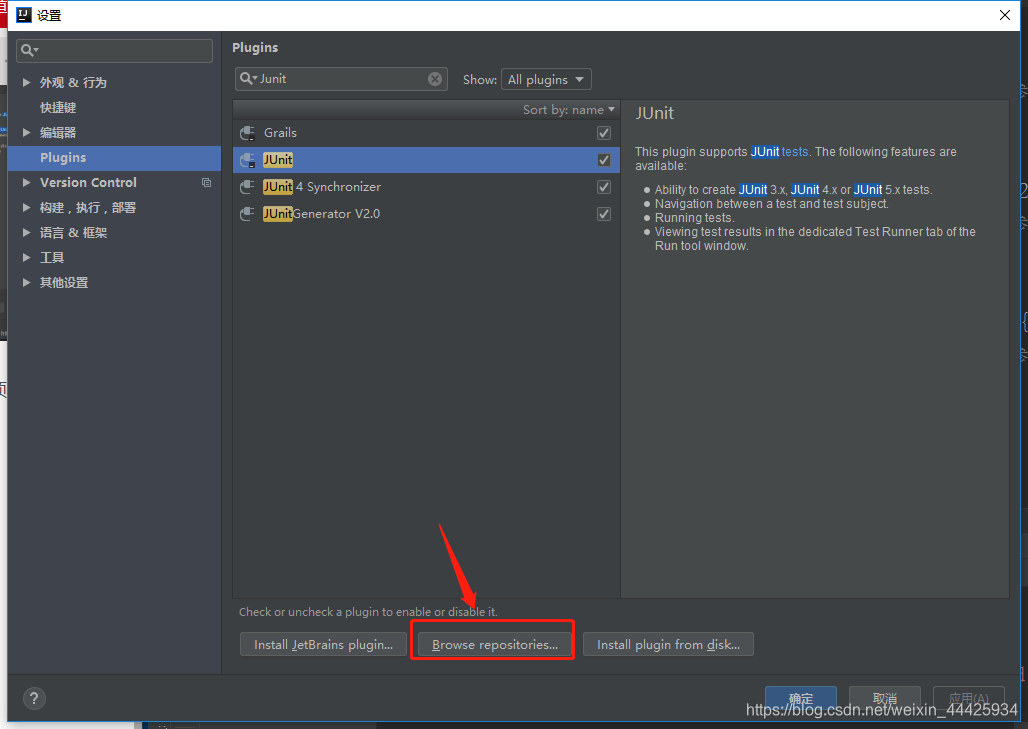Viewport: 1028px width, 729px height.
Task: Select the JUnit 4 Synchronizer plugin row
Action: (426, 187)
